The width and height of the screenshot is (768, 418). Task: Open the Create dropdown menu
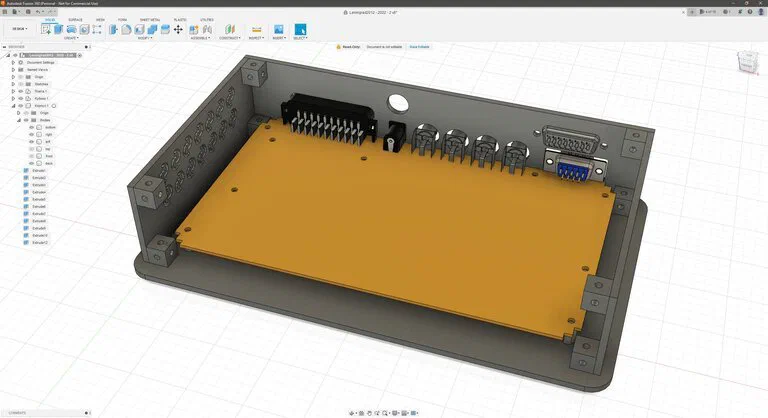coord(71,38)
